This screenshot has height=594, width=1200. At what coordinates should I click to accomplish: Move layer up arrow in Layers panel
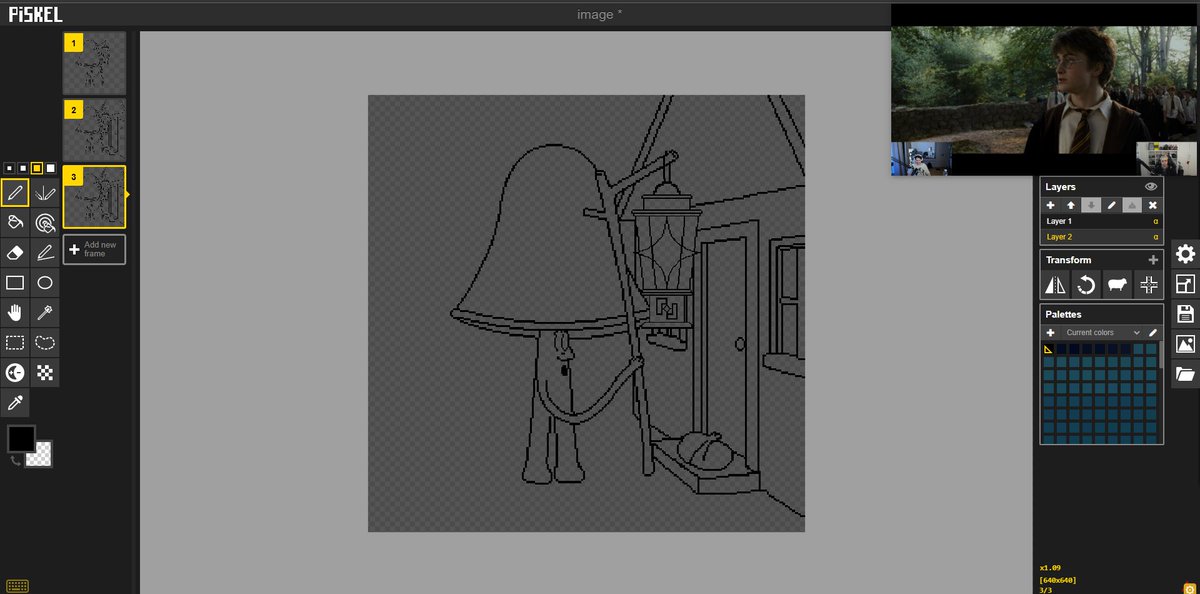(1071, 205)
